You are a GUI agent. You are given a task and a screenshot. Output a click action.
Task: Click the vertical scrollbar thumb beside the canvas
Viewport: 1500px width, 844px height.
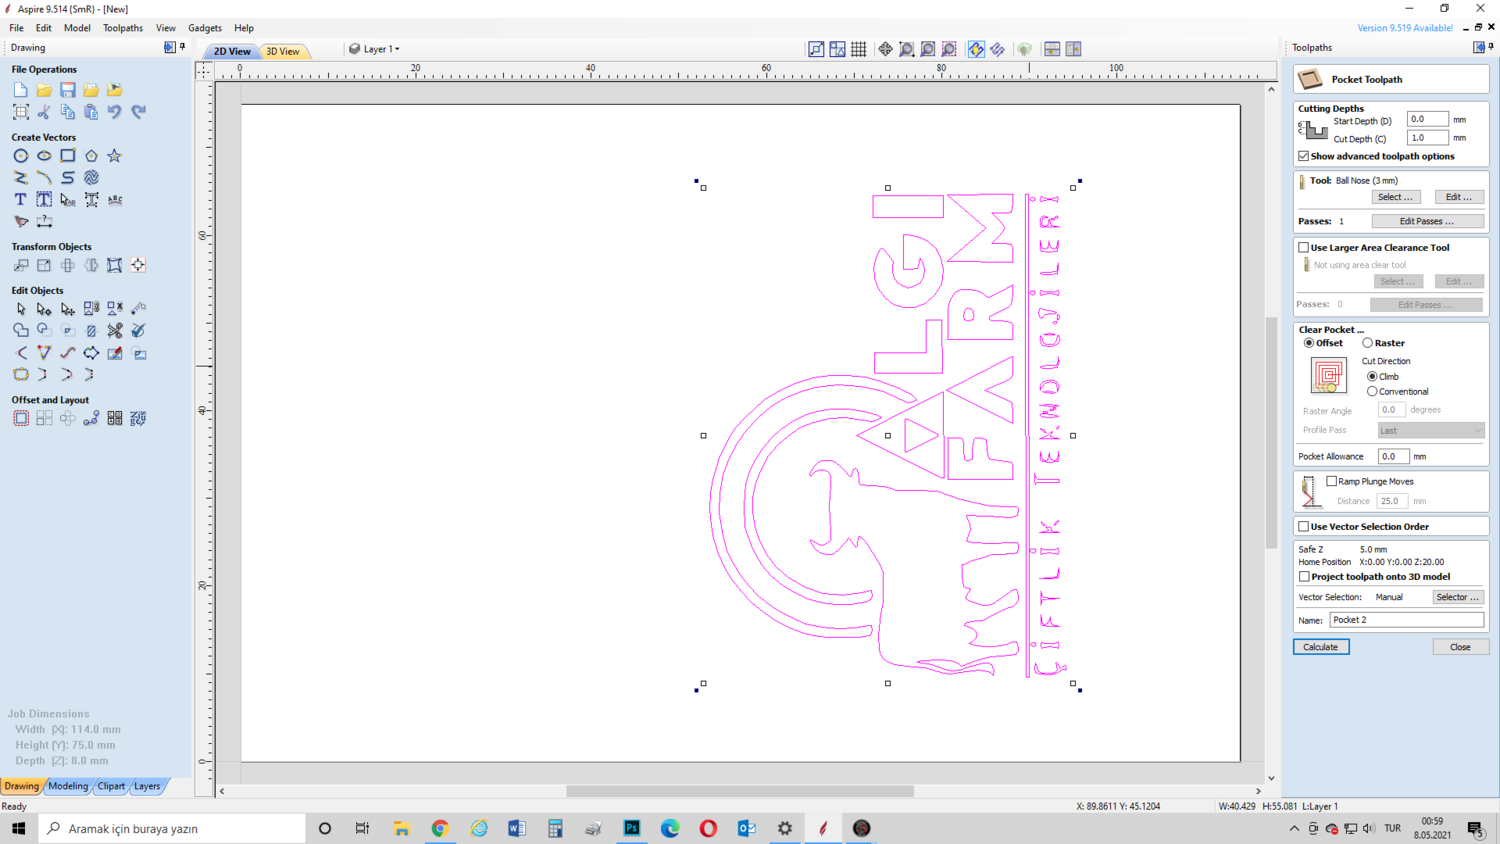point(1271,433)
